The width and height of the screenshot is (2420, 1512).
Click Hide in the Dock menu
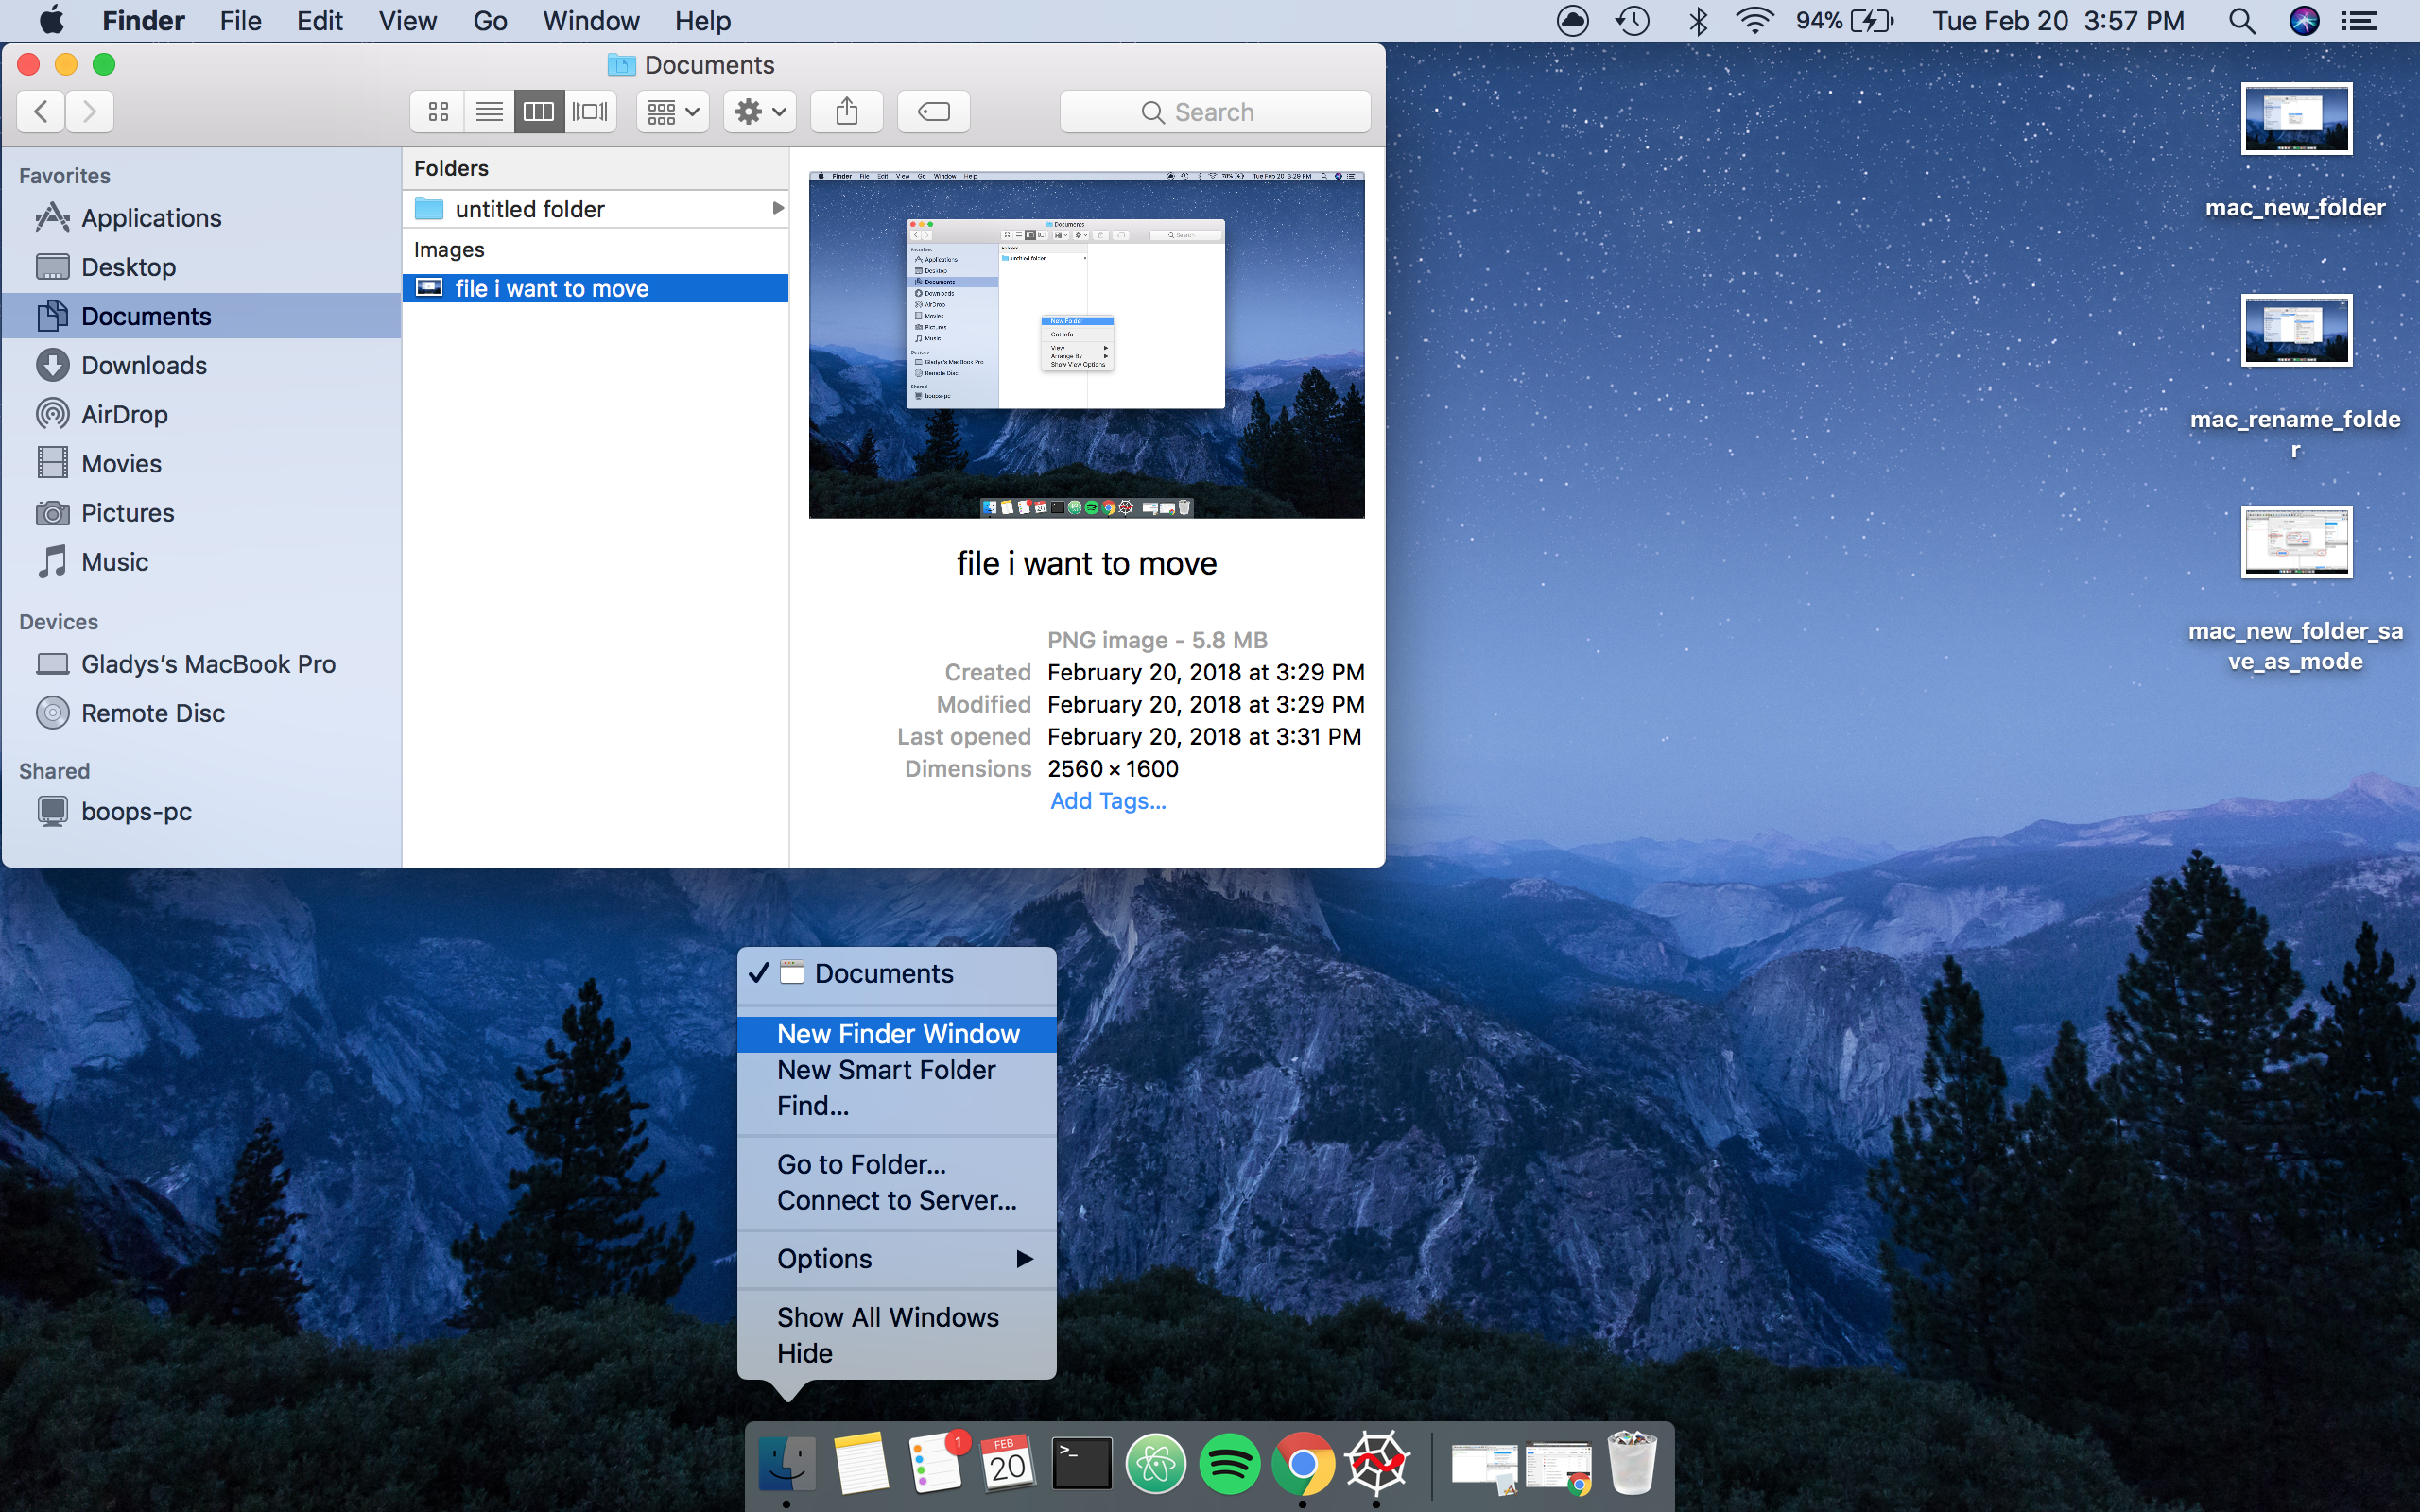[897, 1353]
